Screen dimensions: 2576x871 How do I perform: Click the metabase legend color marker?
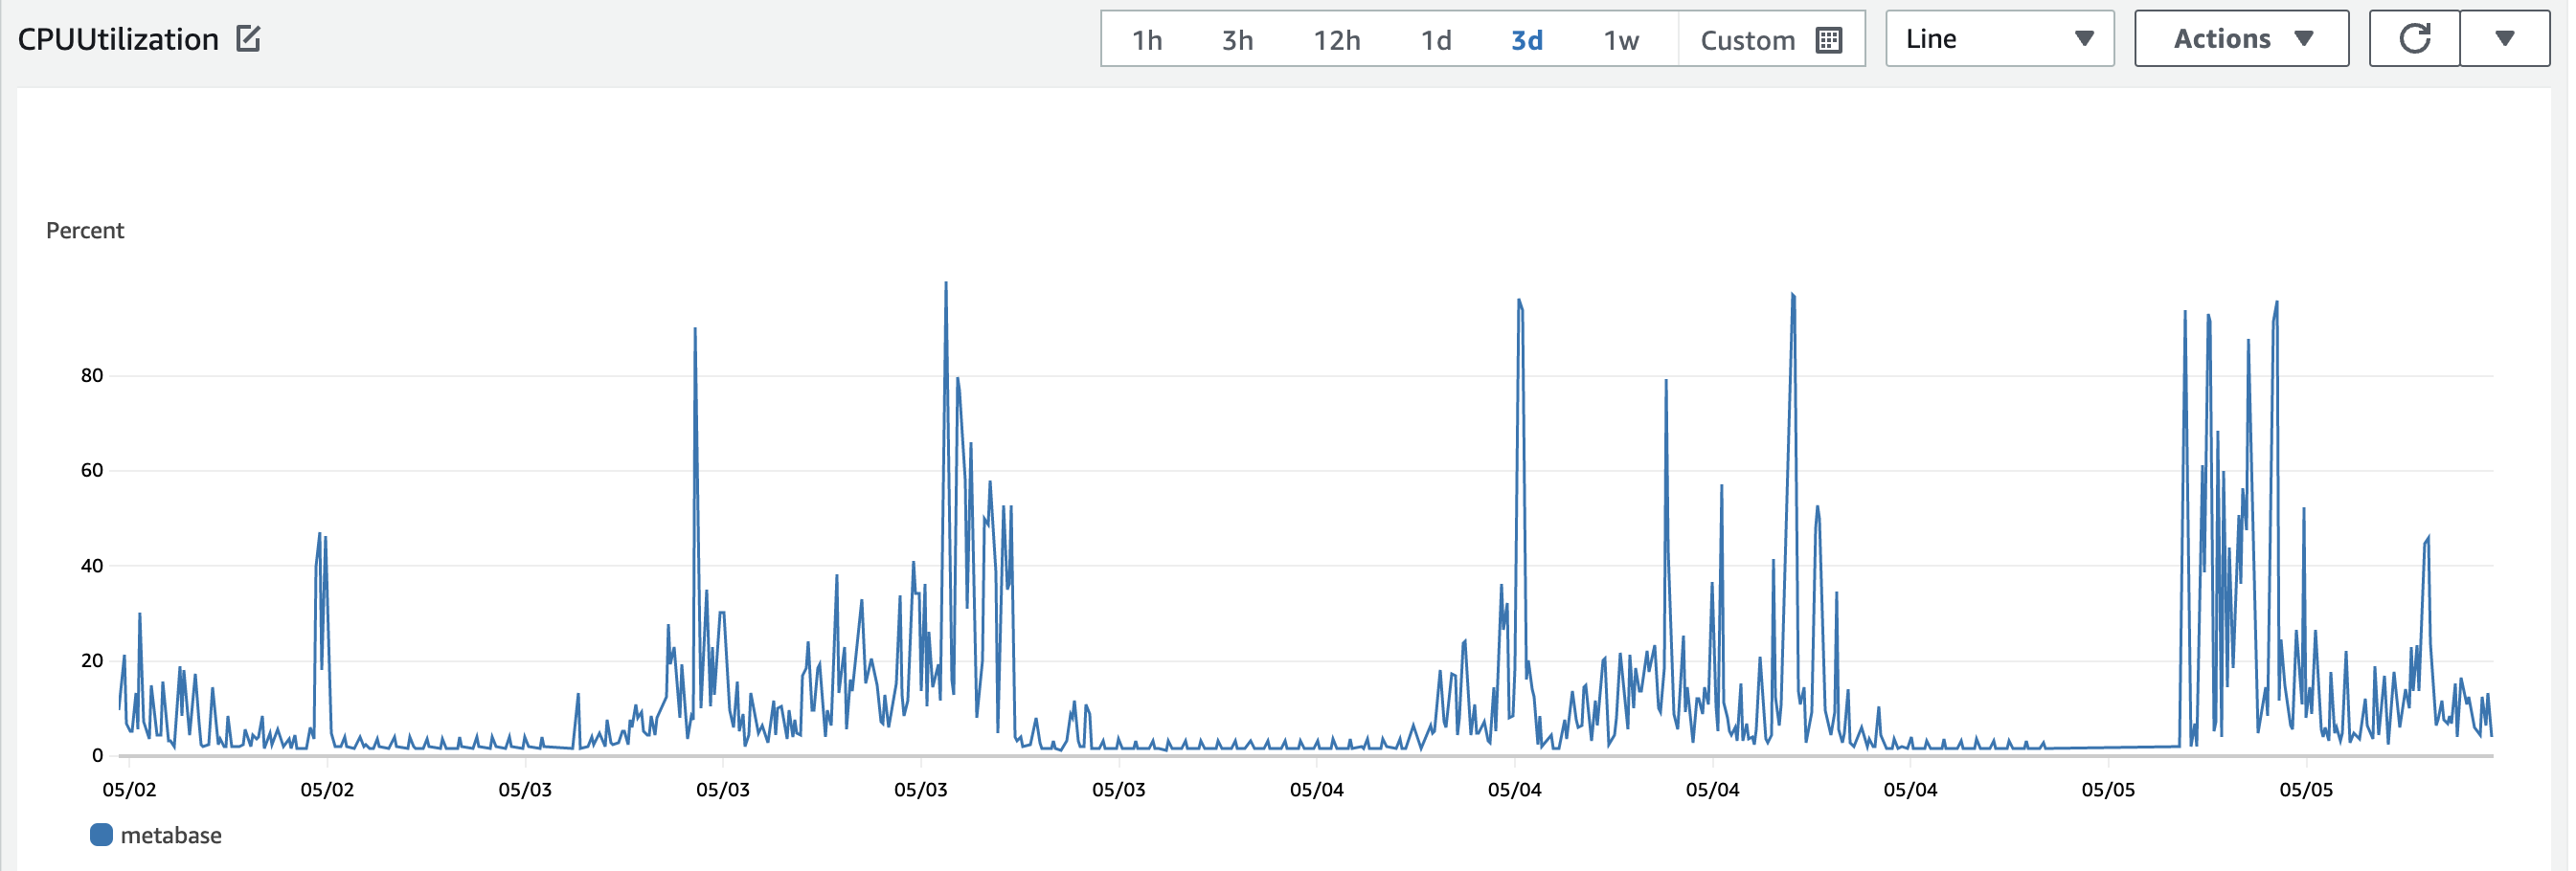click(x=101, y=834)
